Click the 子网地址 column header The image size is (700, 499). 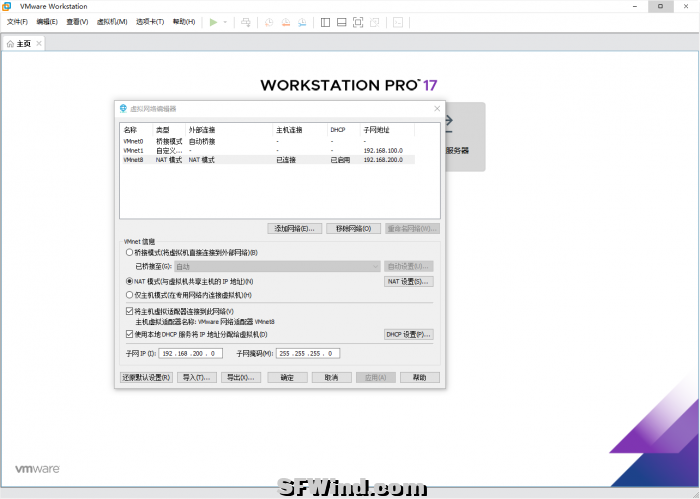pyautogui.click(x=388, y=130)
